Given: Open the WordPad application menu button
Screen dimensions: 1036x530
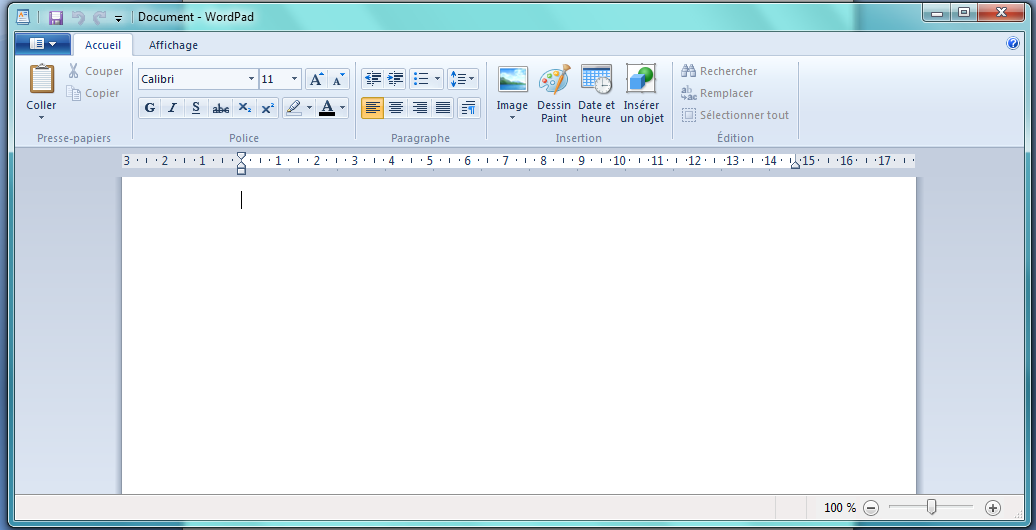Looking at the screenshot, I should pos(43,44).
